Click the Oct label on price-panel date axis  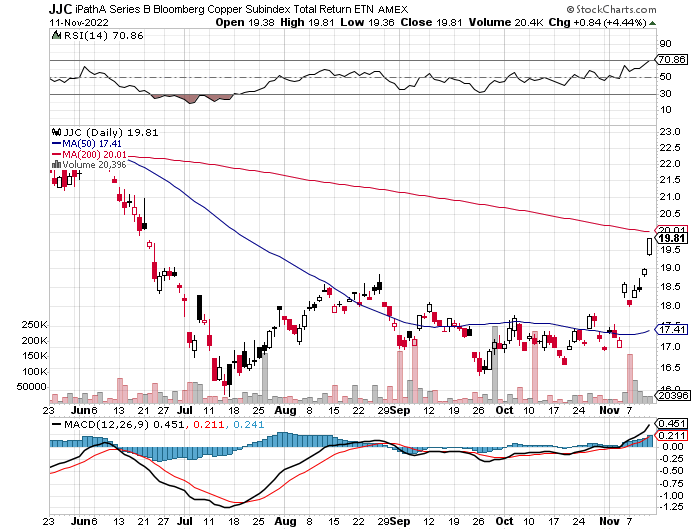click(504, 410)
